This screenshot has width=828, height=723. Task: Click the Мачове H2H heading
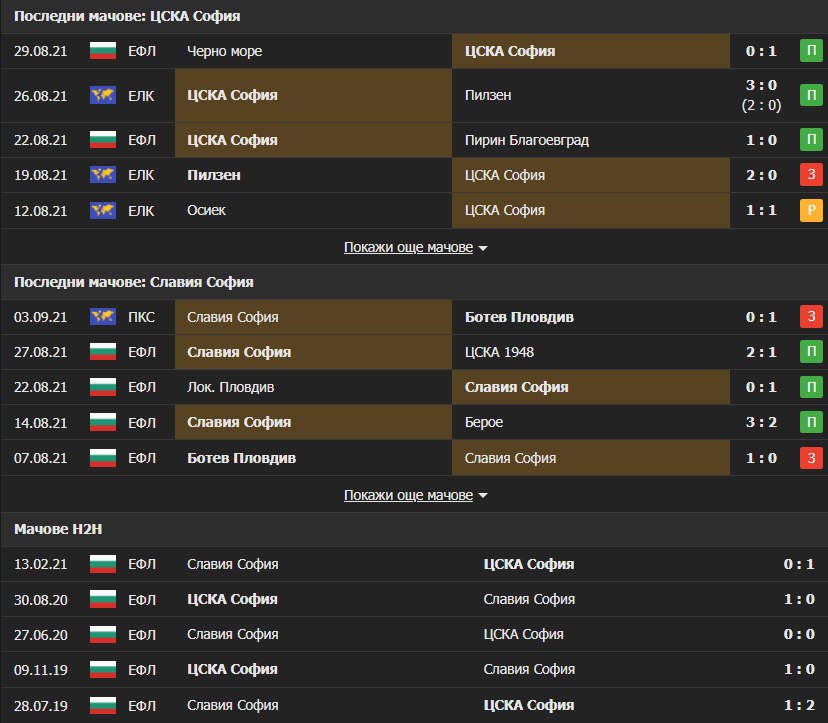58,529
